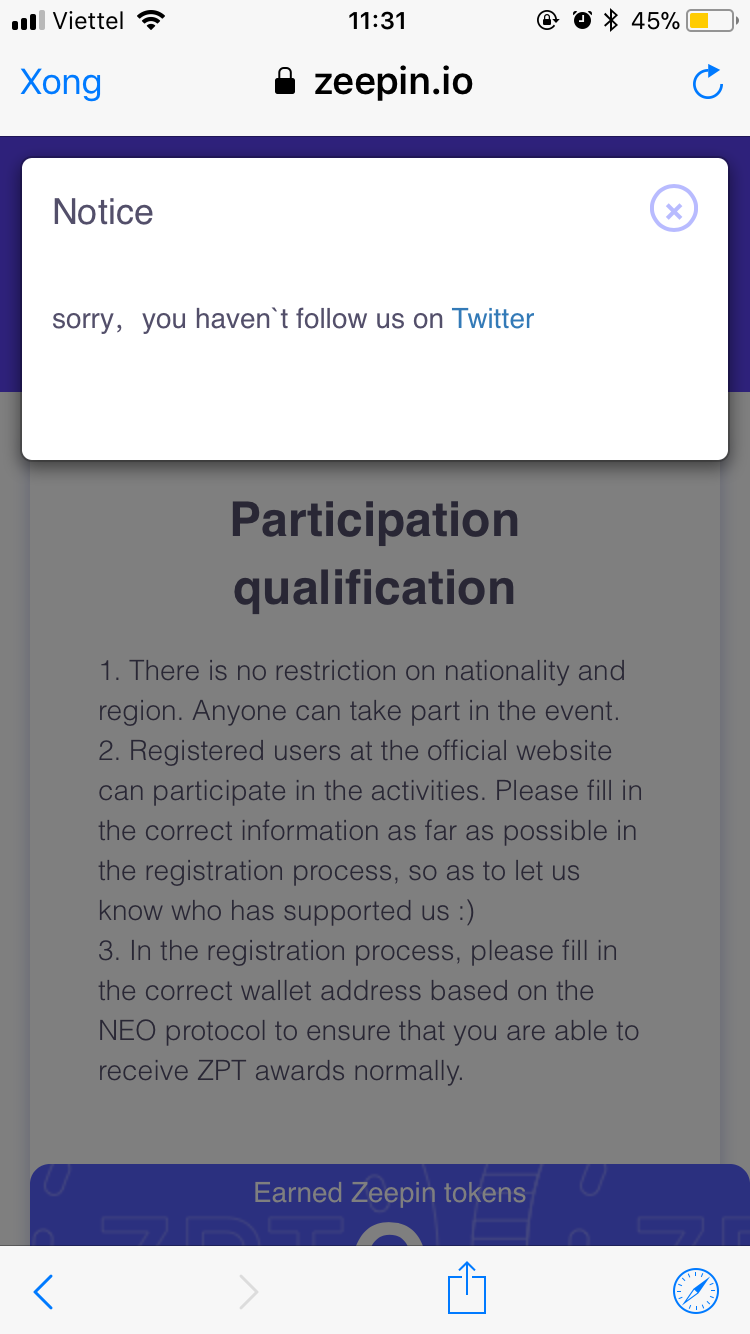Tap the 11:31 clock in status bar
The width and height of the screenshot is (750, 1334).
click(376, 21)
